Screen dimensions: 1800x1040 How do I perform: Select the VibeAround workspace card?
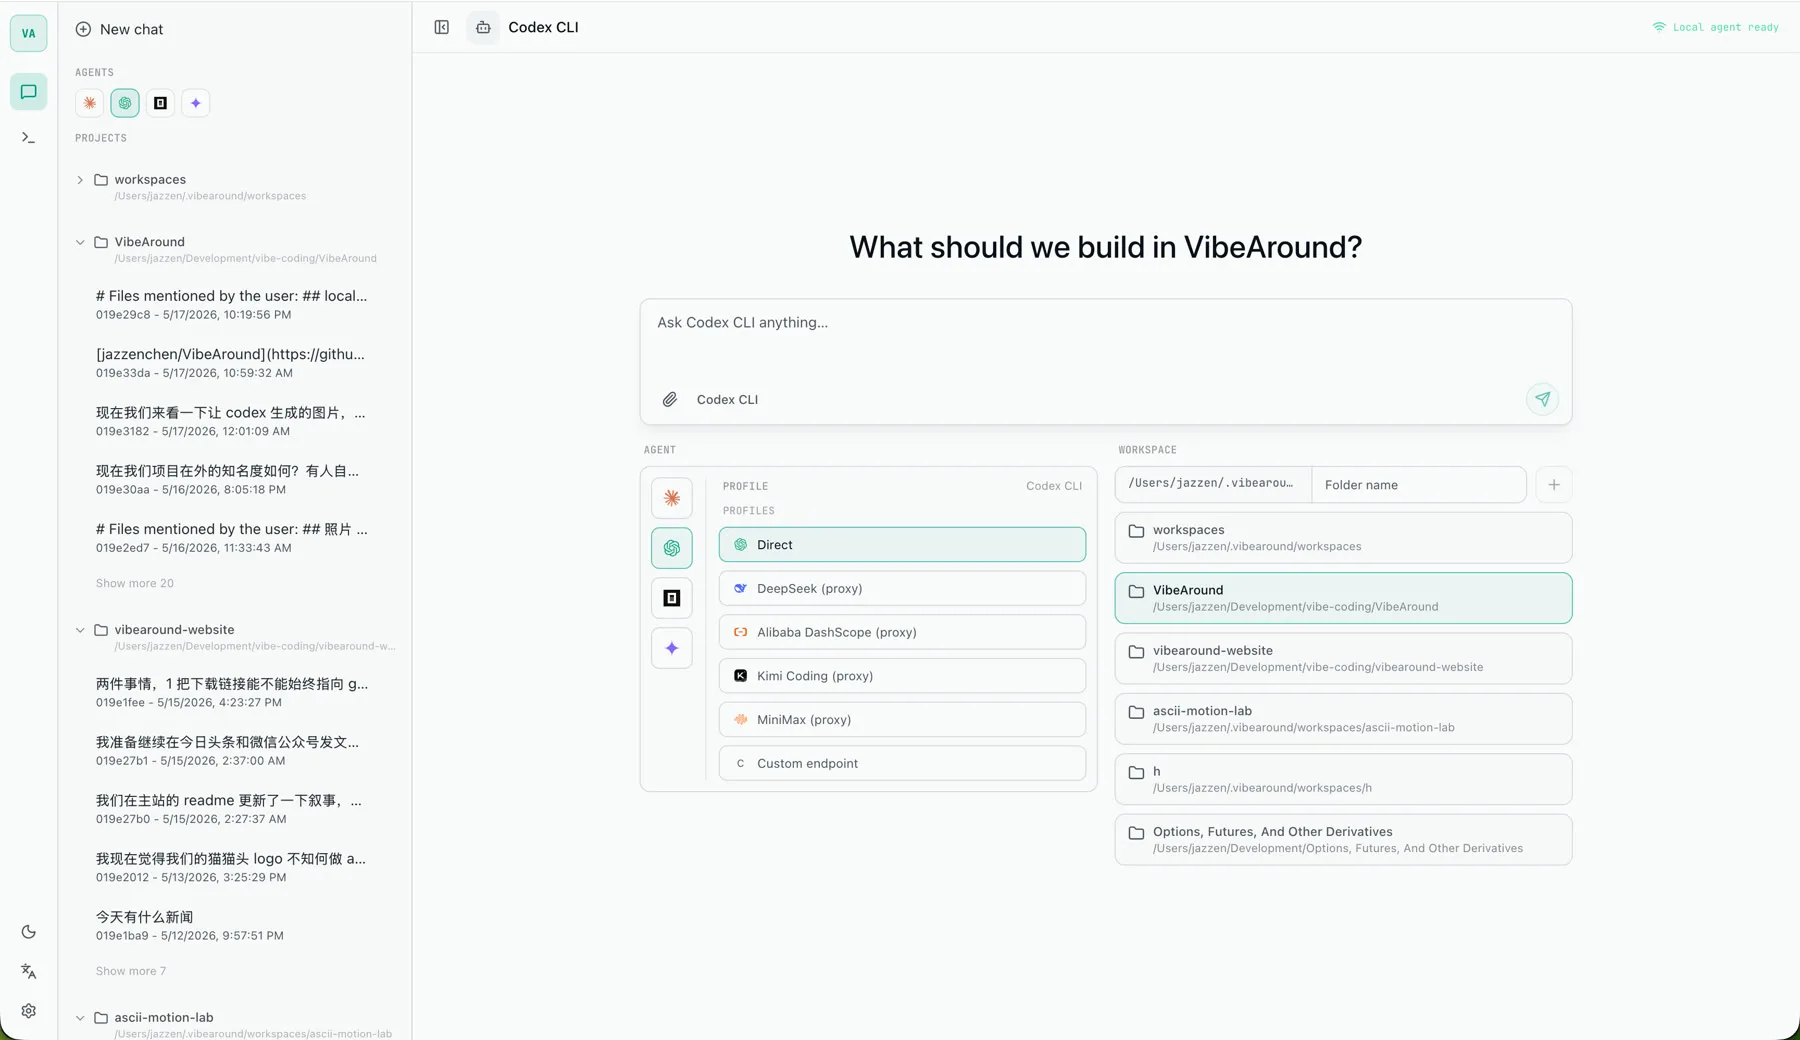[1343, 598]
